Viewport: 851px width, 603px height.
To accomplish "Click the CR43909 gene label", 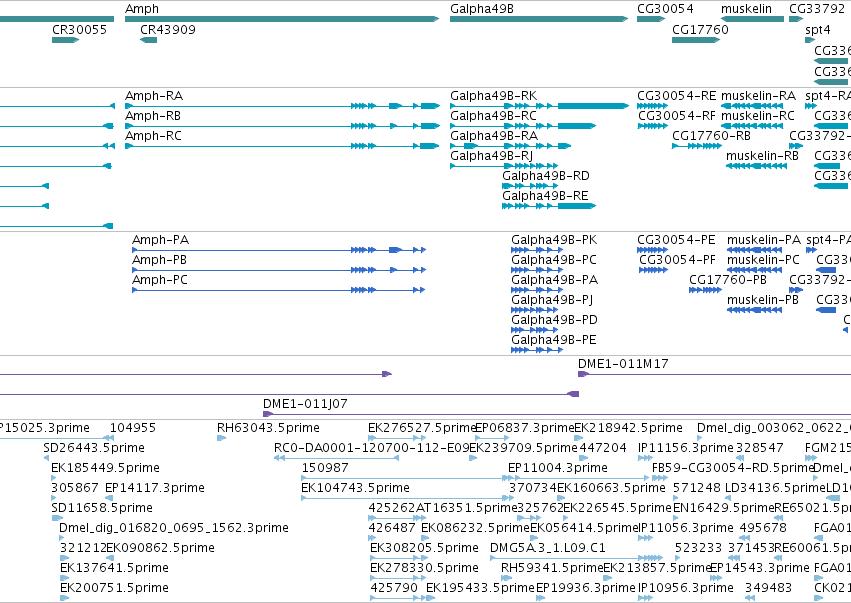I will (x=168, y=29).
